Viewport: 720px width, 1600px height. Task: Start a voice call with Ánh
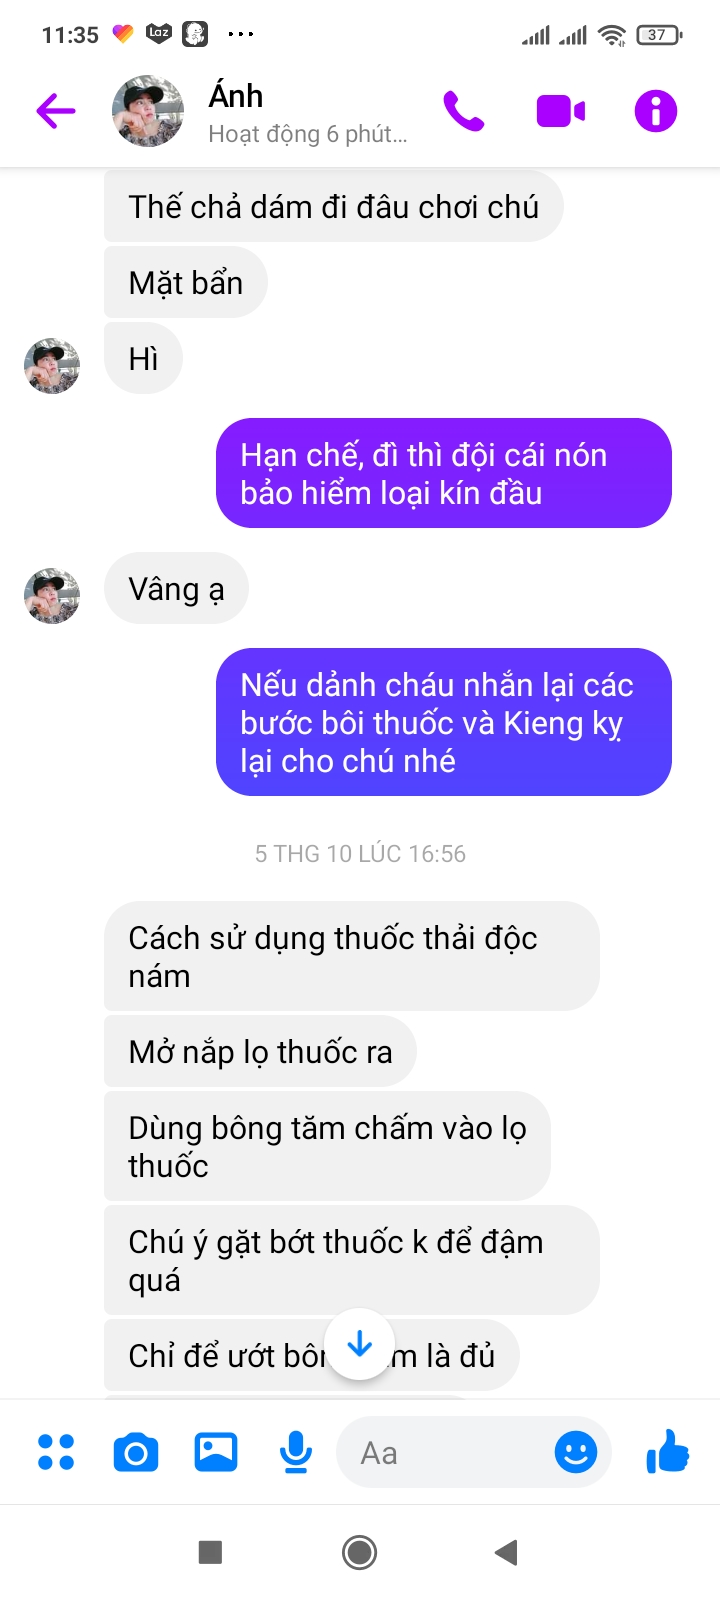463,111
